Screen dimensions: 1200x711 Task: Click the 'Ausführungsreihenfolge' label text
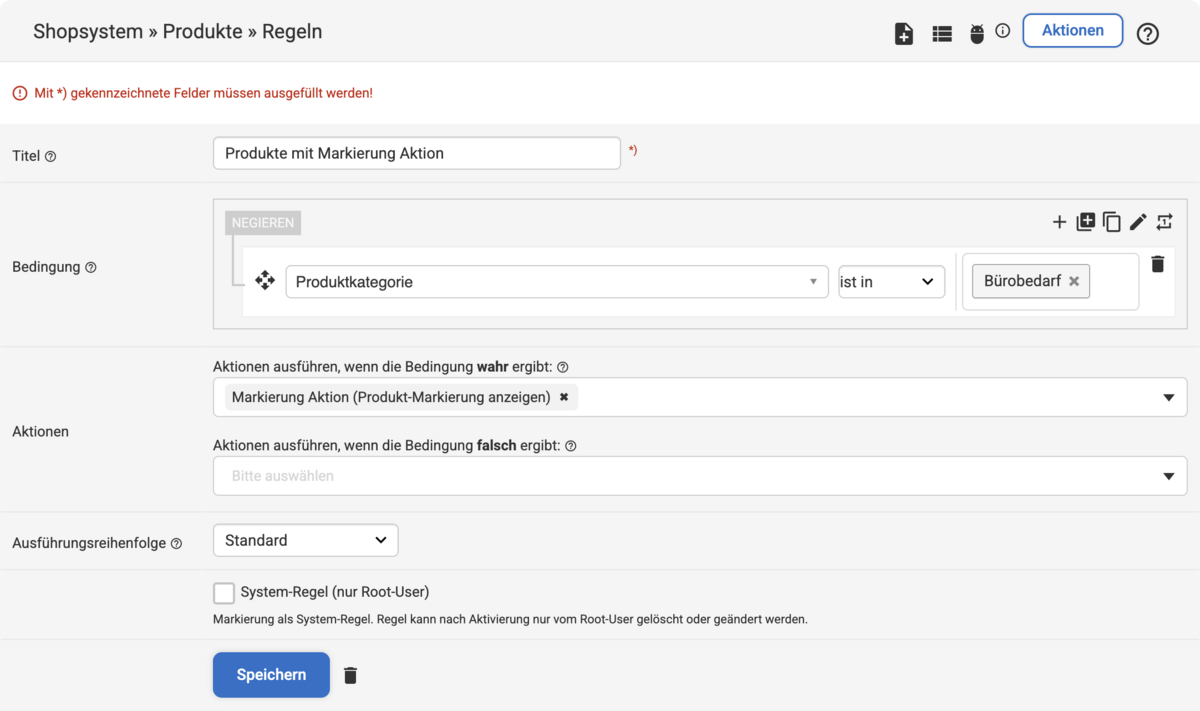pyautogui.click(x=89, y=543)
